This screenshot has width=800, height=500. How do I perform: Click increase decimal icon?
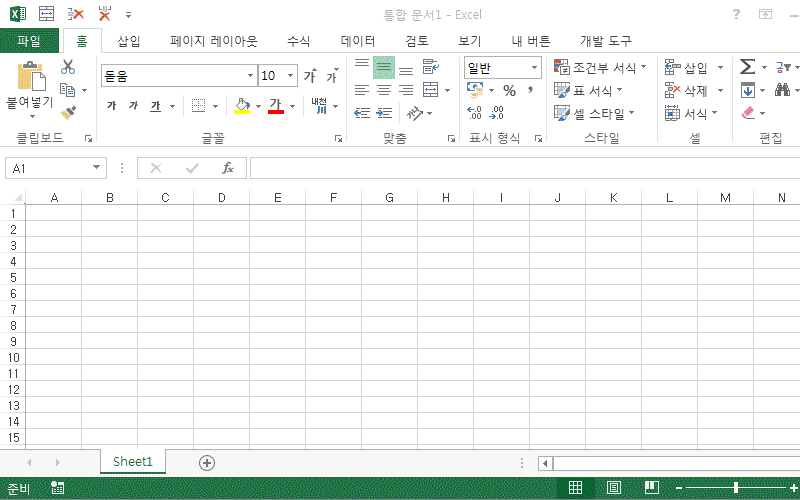474,113
